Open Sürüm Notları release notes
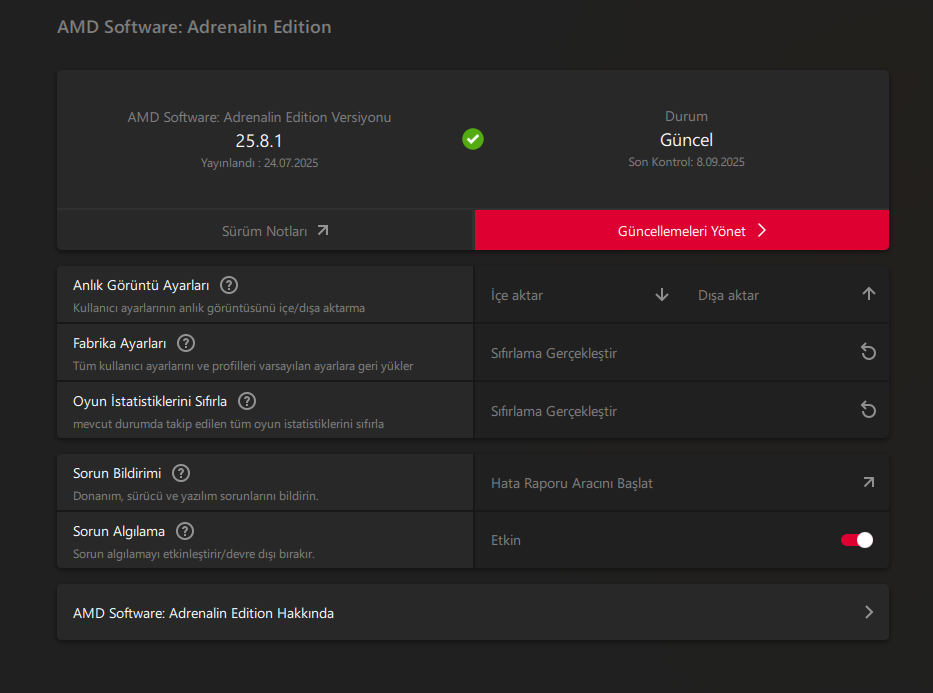933x693 pixels. [265, 230]
